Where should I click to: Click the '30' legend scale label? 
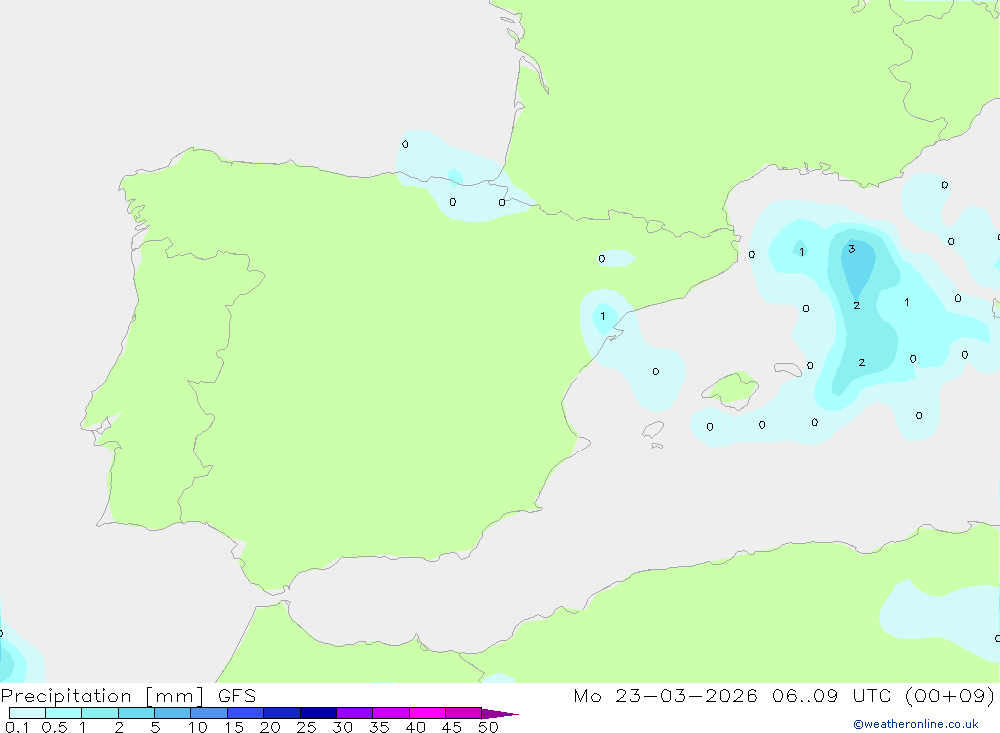pos(342,727)
